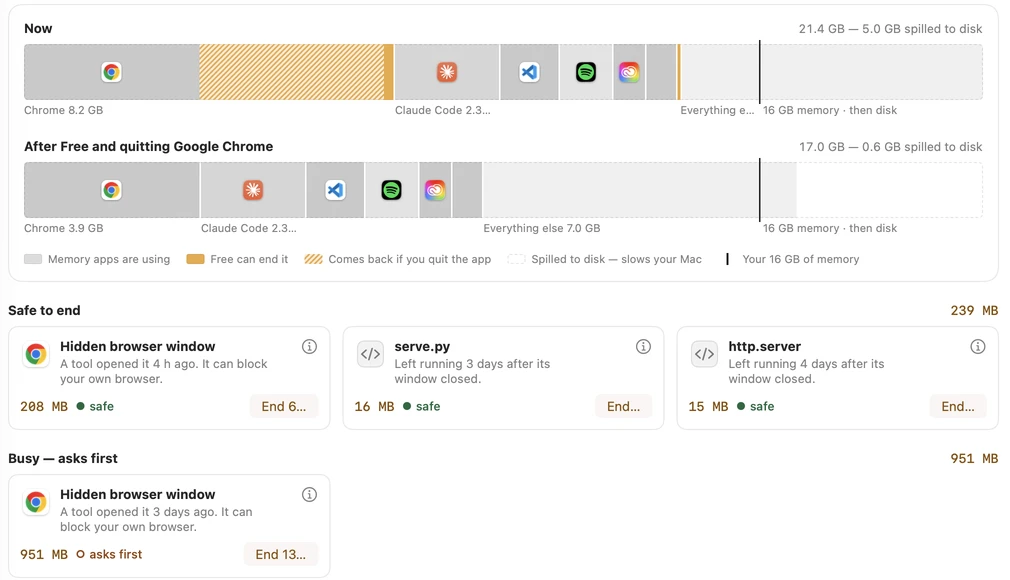Click the '208 MB' value
The width and height of the screenshot is (1010, 580).
coord(44,407)
